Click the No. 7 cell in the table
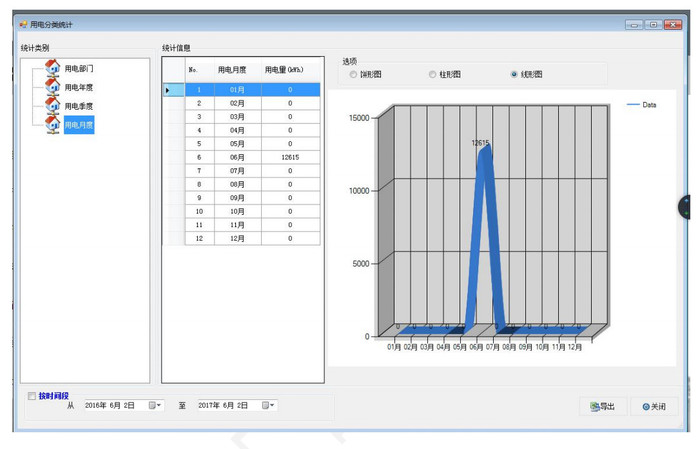 pos(200,171)
